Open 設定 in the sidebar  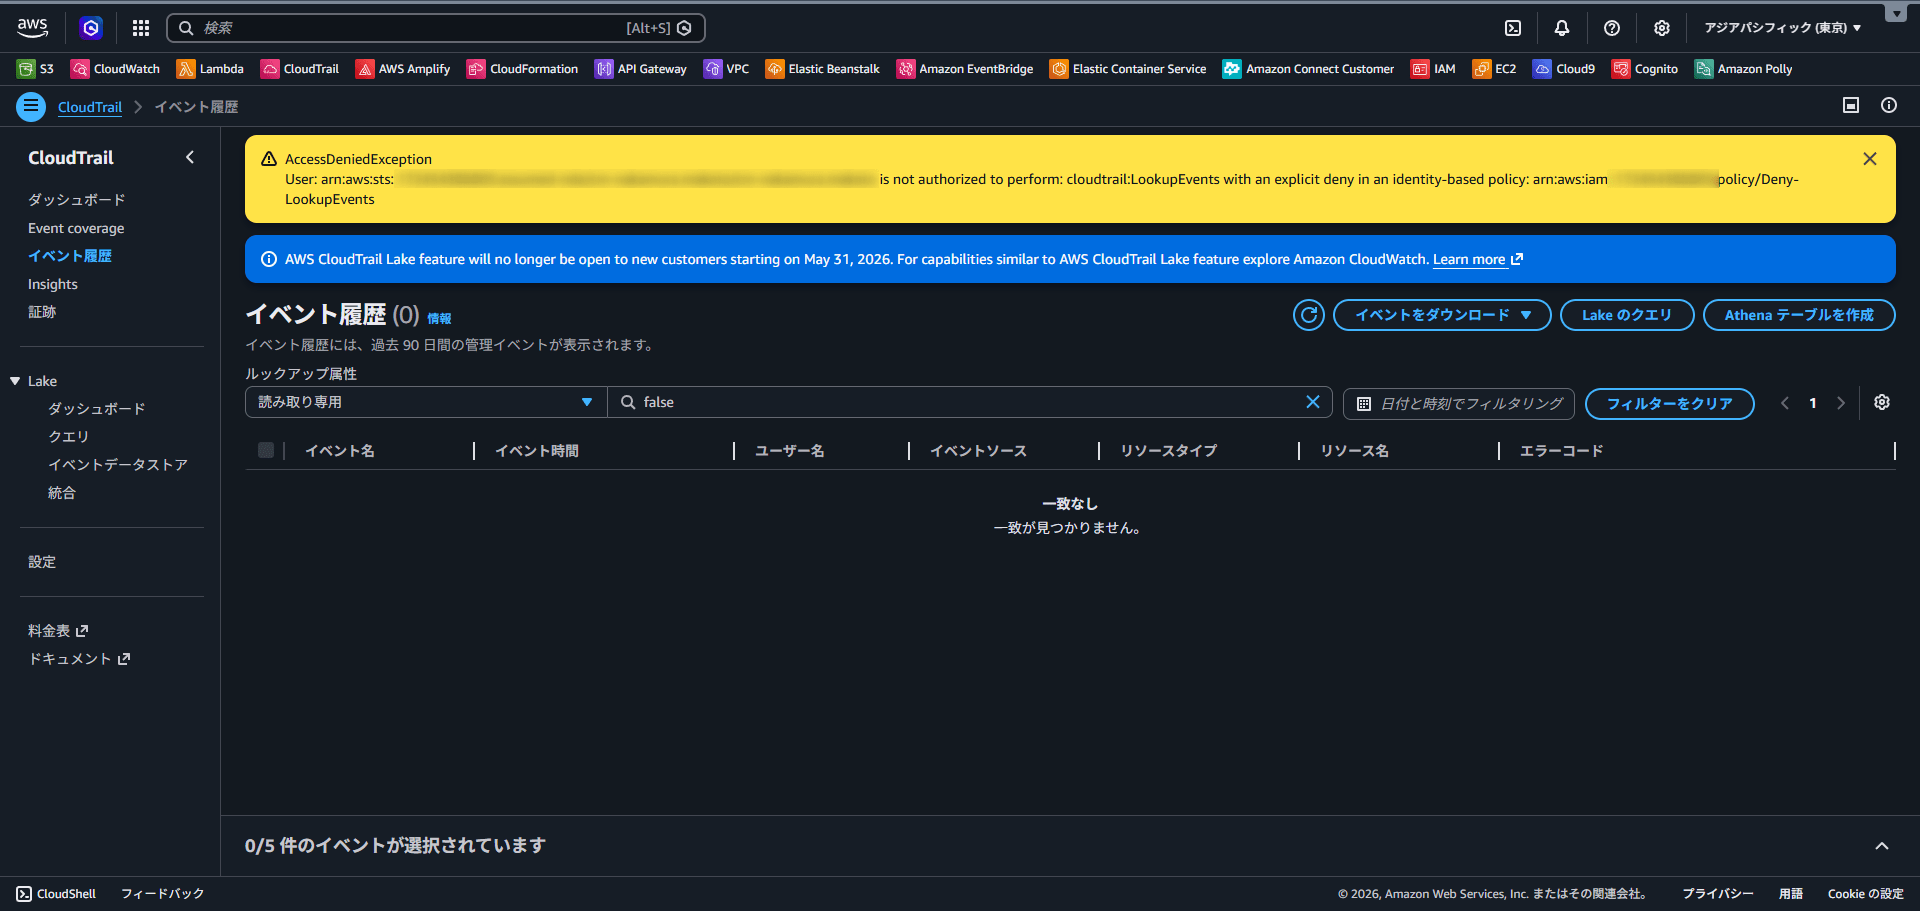[x=42, y=562]
